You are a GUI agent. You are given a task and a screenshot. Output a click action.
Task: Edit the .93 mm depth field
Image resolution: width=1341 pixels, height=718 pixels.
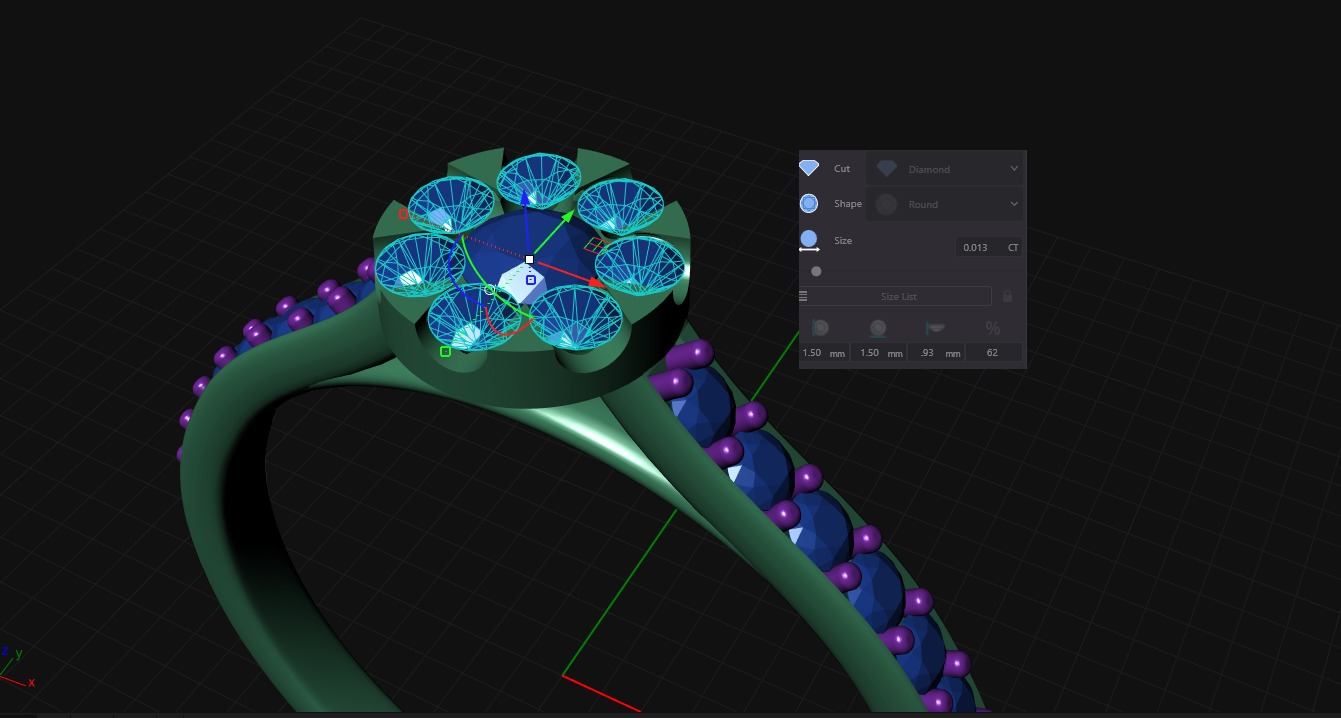[938, 352]
